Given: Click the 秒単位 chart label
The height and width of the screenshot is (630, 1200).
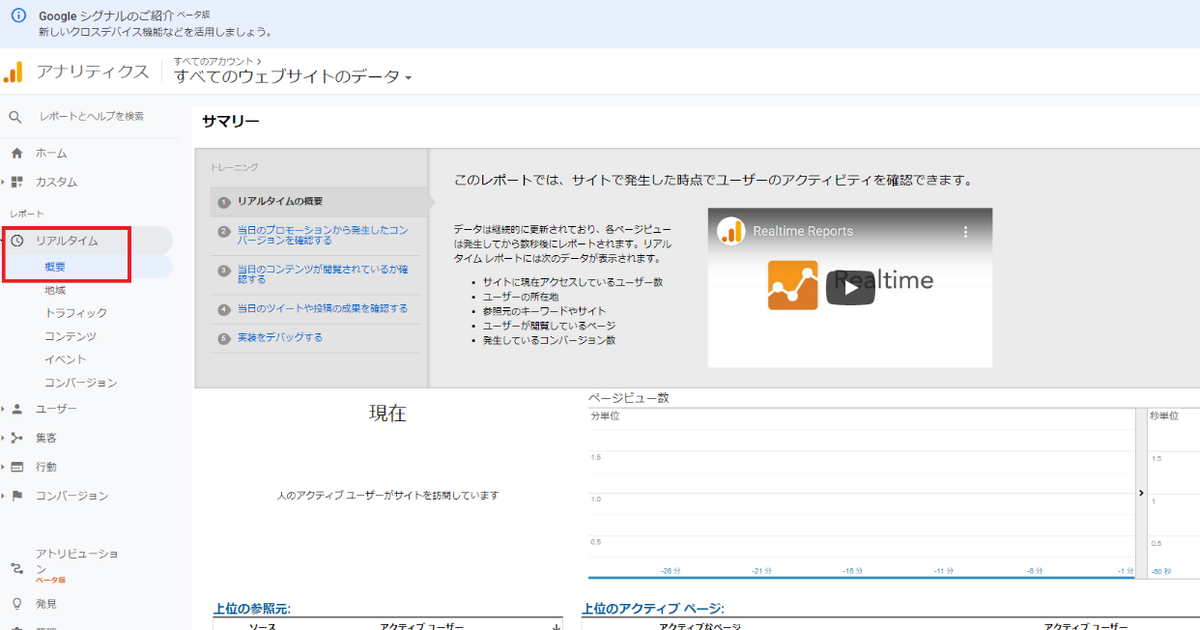Looking at the screenshot, I should click(1164, 415).
